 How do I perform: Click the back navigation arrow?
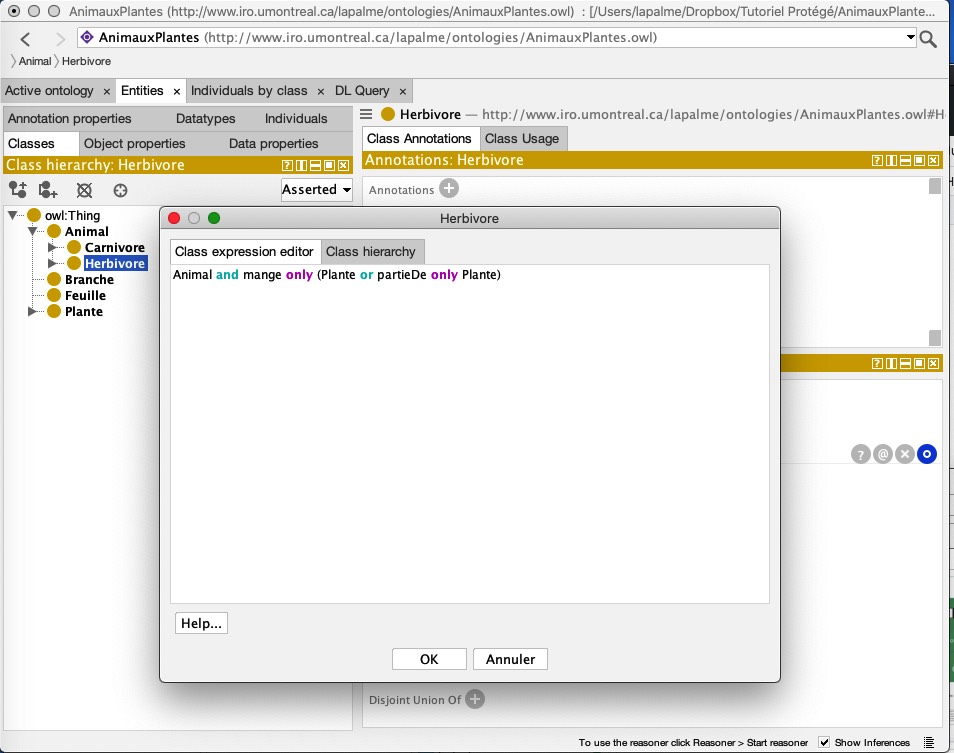tap(26, 39)
